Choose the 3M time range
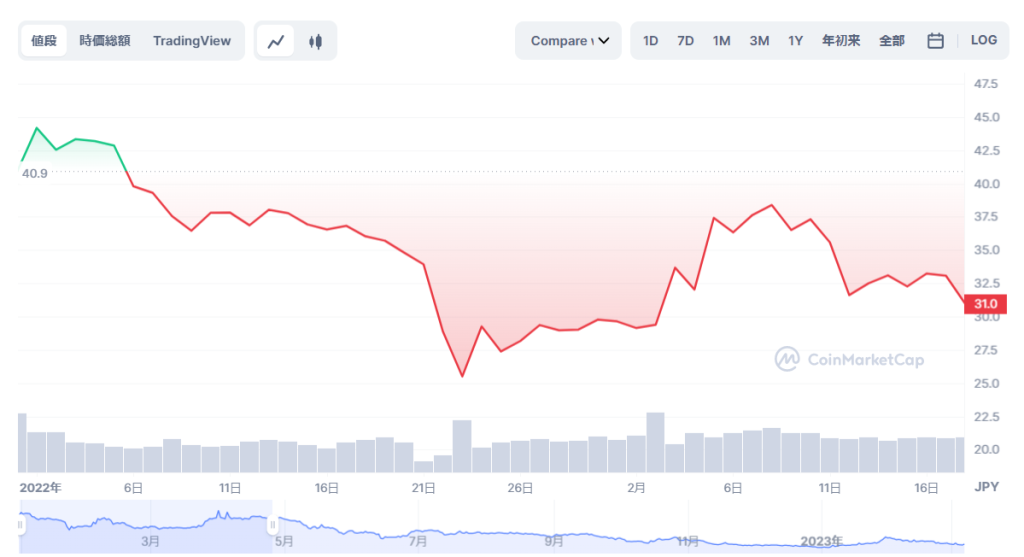Image resolution: width=1024 pixels, height=557 pixels. click(759, 41)
